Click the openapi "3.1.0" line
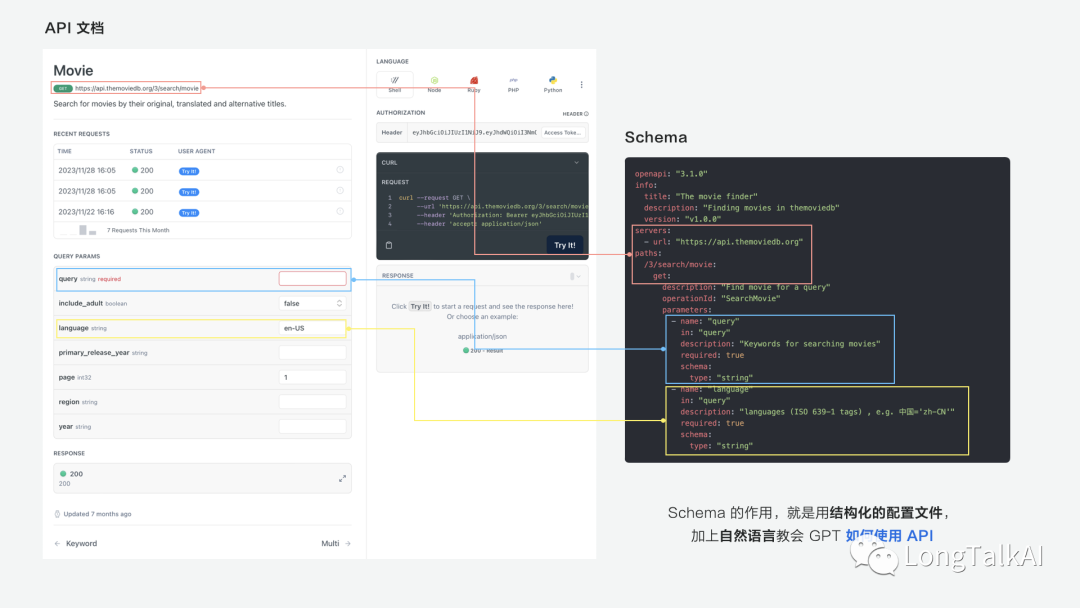Image resolution: width=1080 pixels, height=608 pixels. click(671, 174)
